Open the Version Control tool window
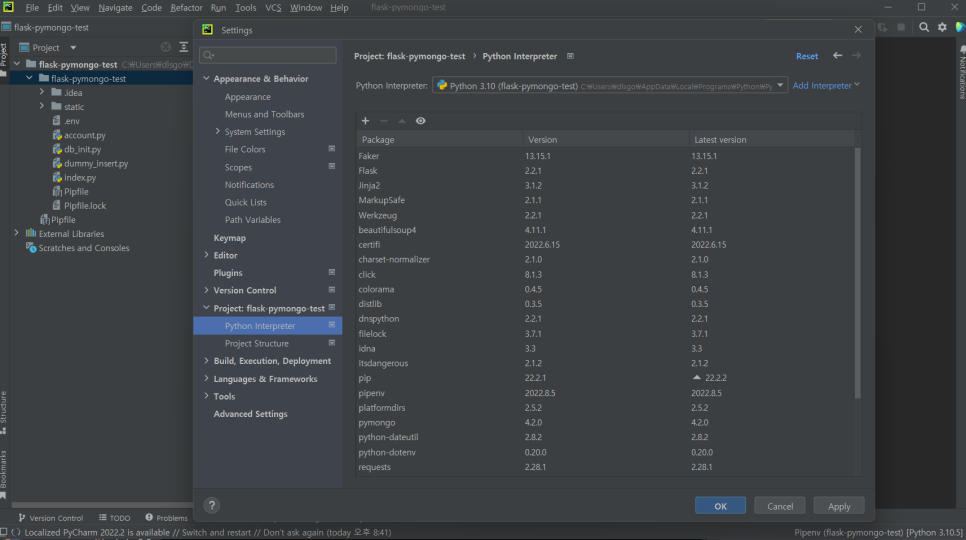The image size is (966, 540). 51,518
